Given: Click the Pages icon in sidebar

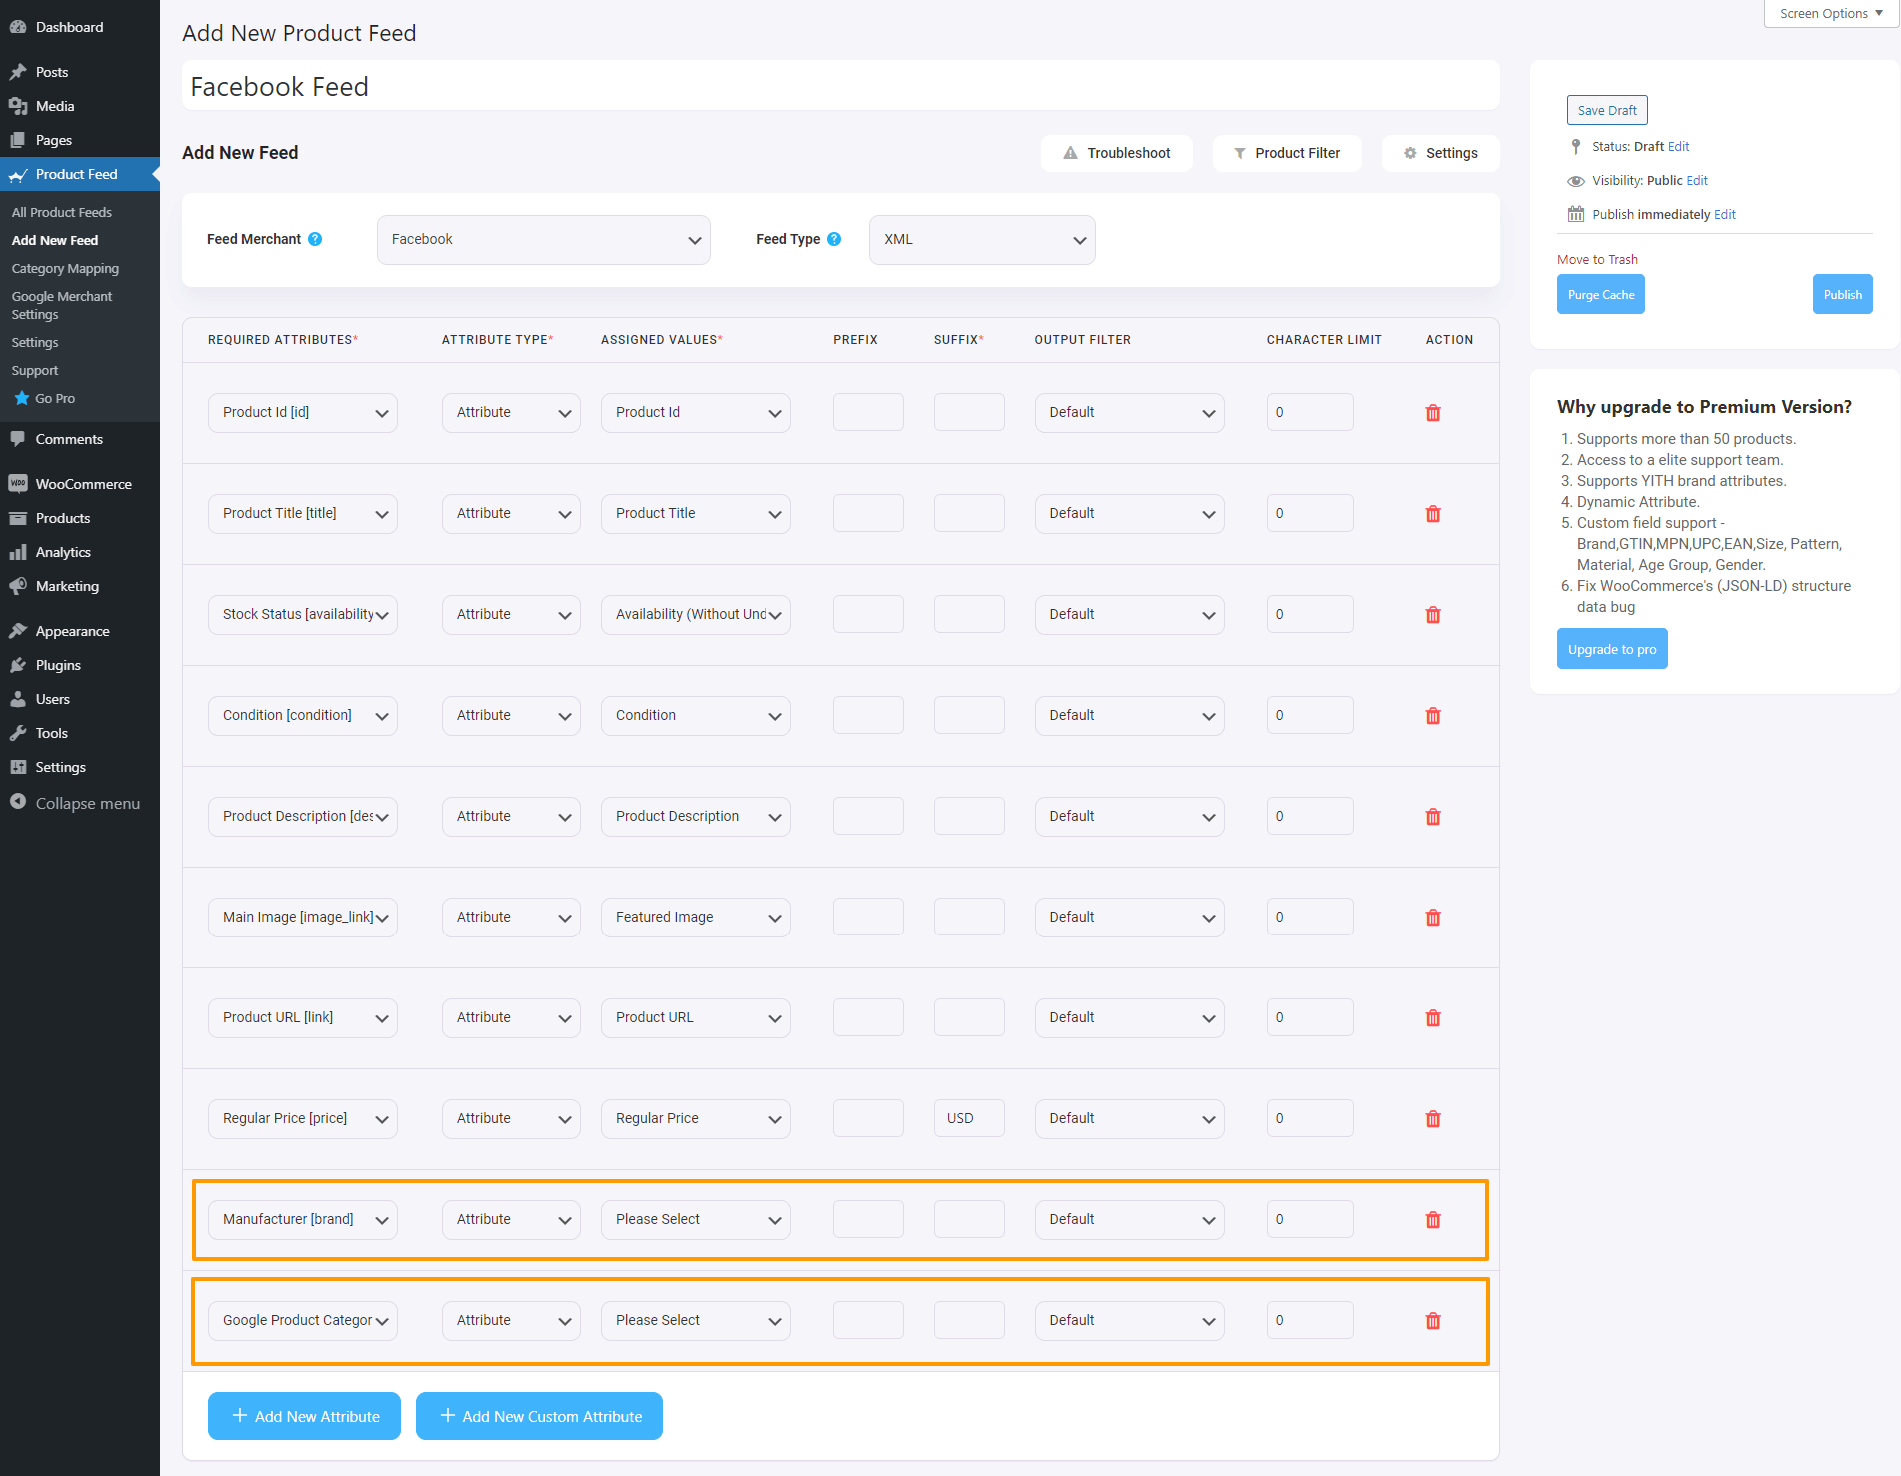Looking at the screenshot, I should [x=18, y=140].
